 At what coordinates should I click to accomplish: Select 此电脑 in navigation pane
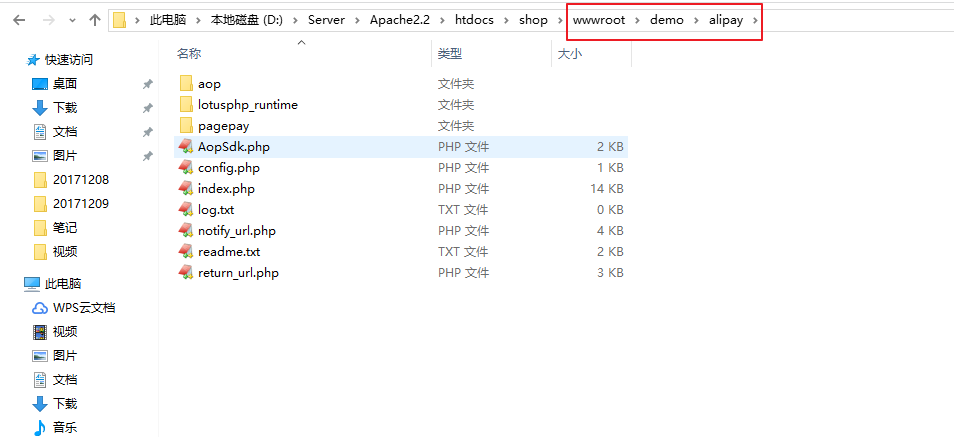click(x=62, y=284)
